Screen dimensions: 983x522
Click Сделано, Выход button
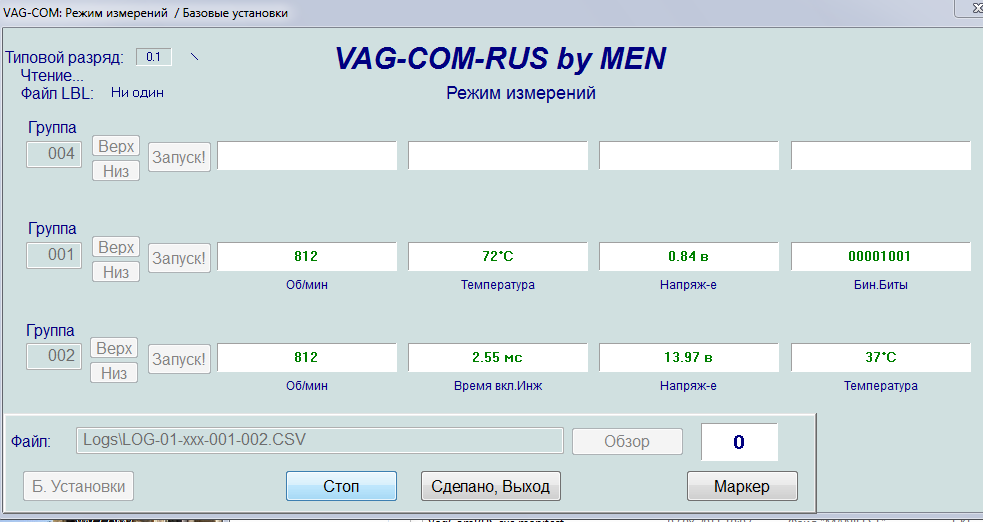pos(490,486)
